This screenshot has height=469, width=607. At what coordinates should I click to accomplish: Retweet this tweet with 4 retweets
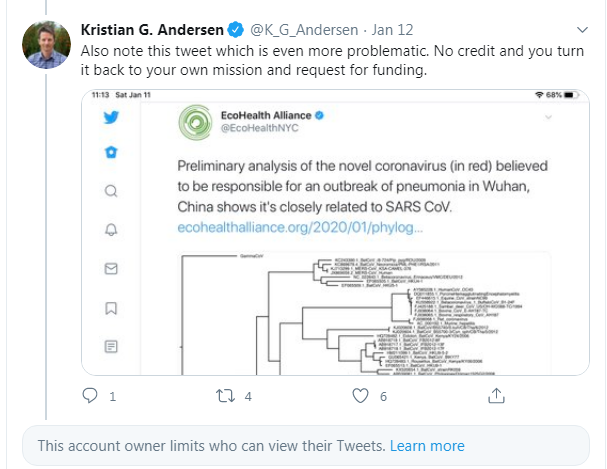[x=227, y=397]
